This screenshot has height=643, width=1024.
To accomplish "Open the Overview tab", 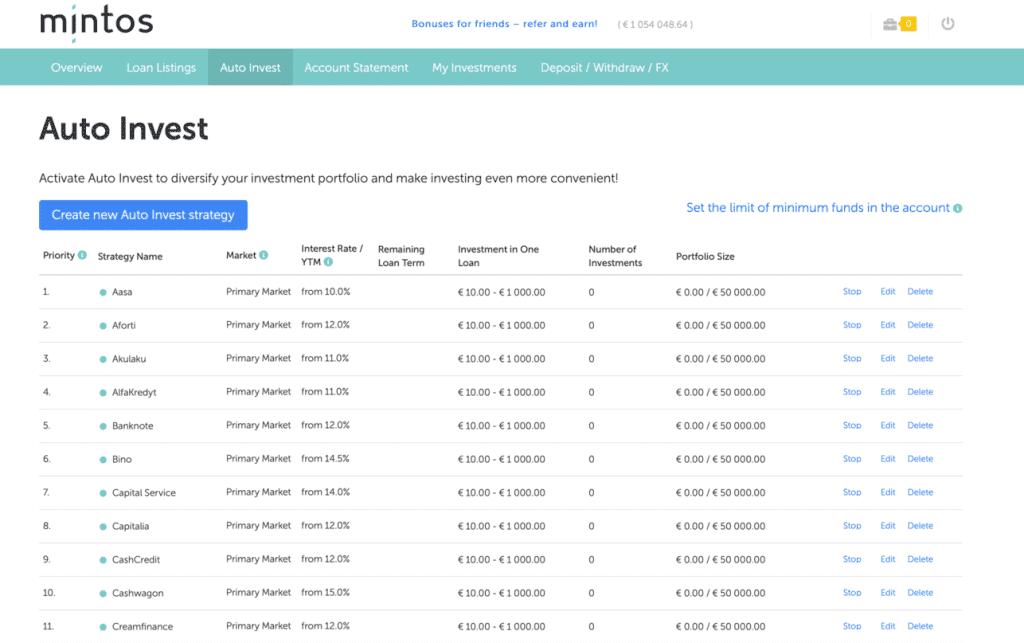I will pyautogui.click(x=76, y=67).
